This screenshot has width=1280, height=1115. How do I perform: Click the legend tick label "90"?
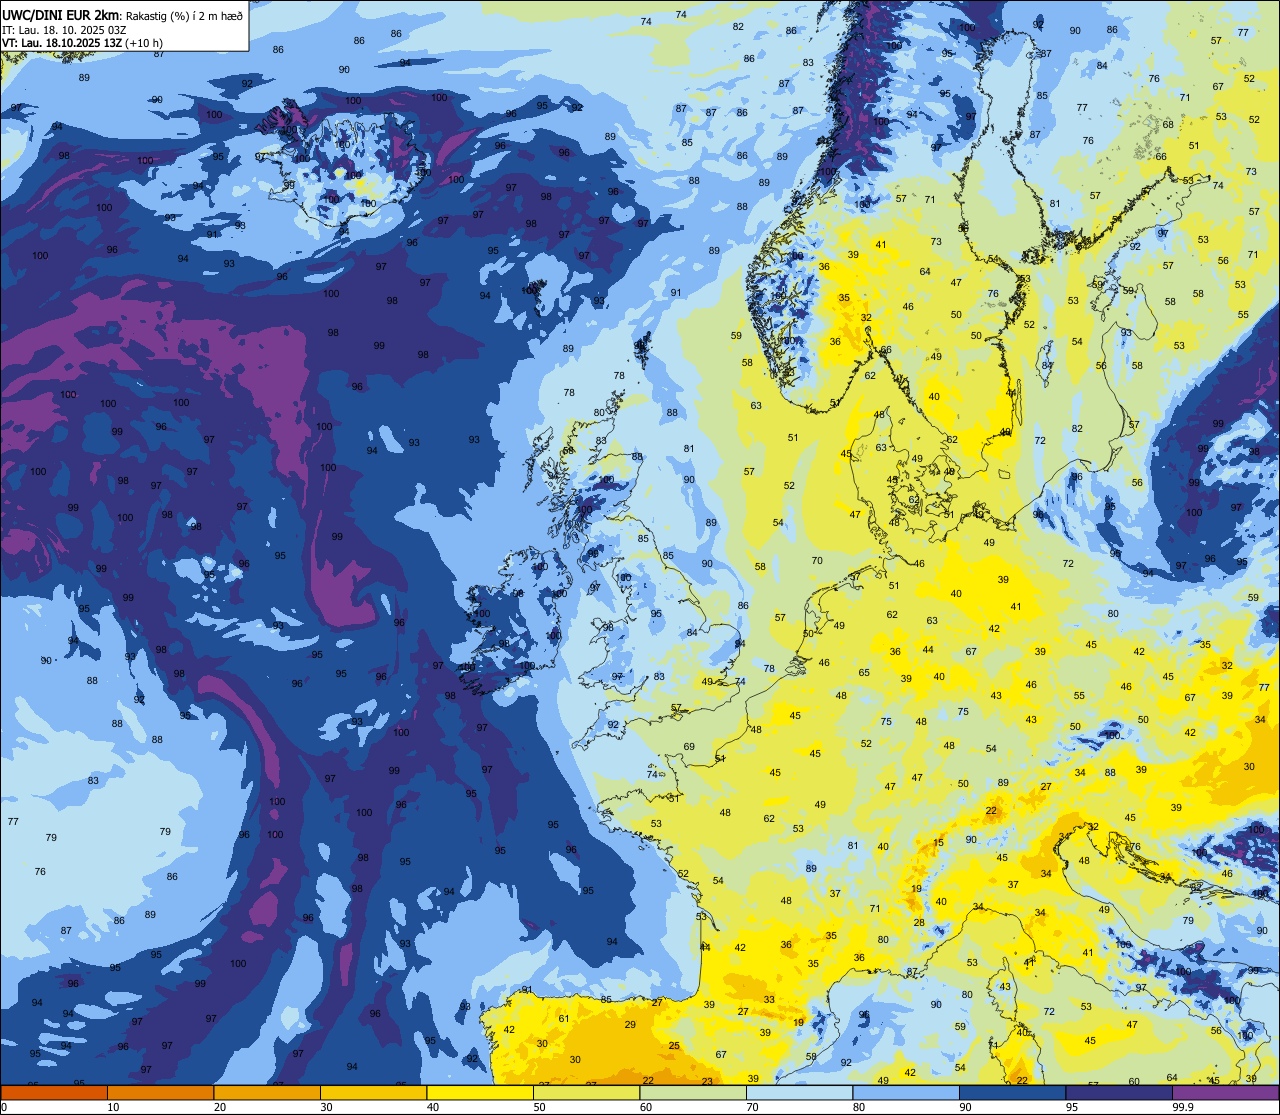click(965, 1107)
